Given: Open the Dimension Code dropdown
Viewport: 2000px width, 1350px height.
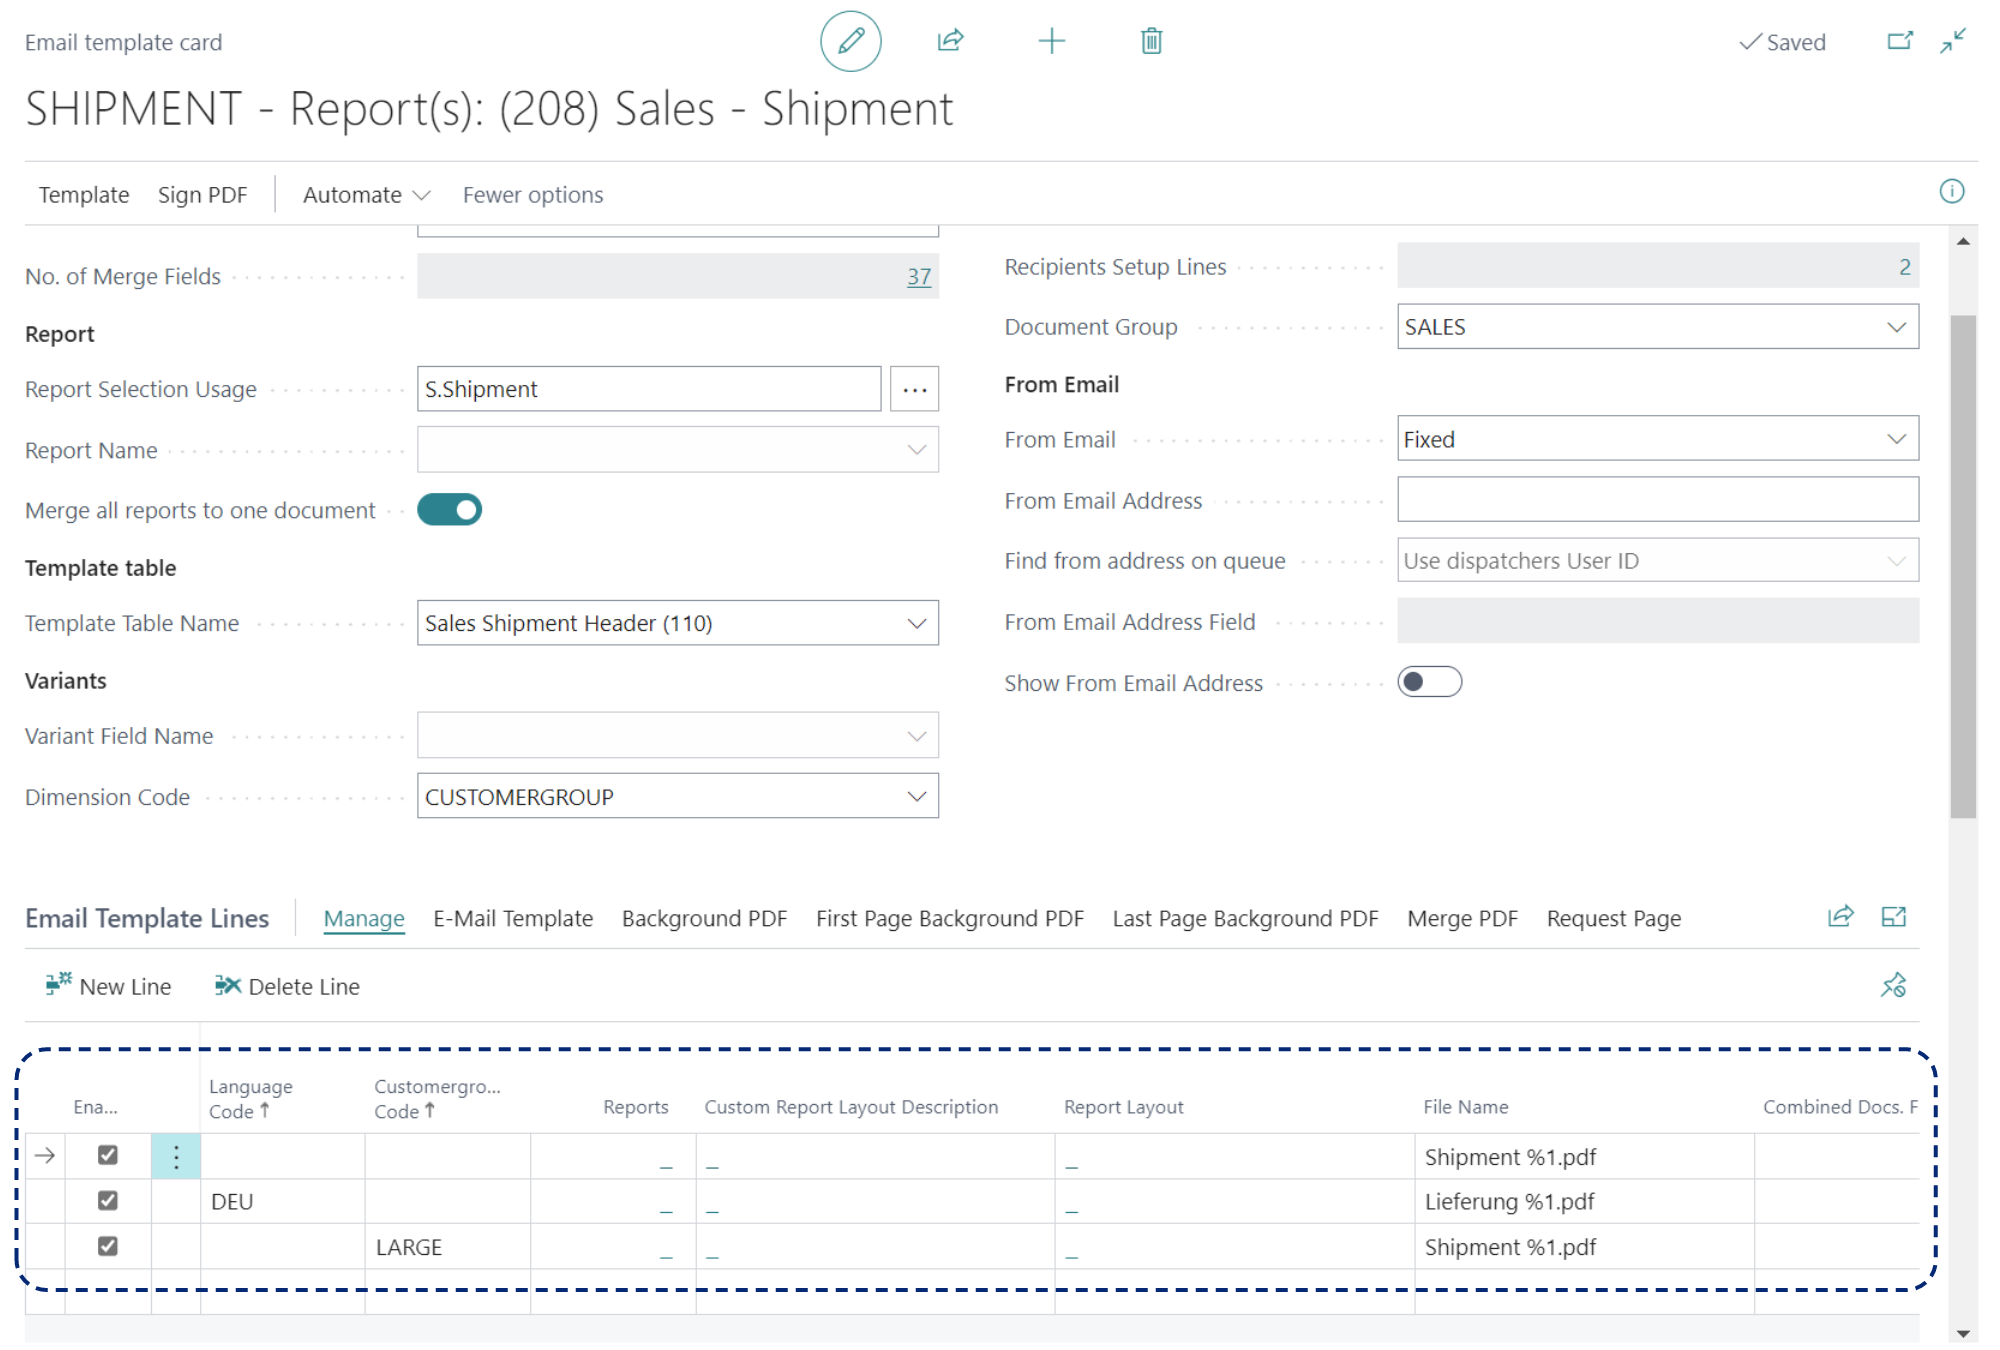Looking at the screenshot, I should (x=916, y=796).
